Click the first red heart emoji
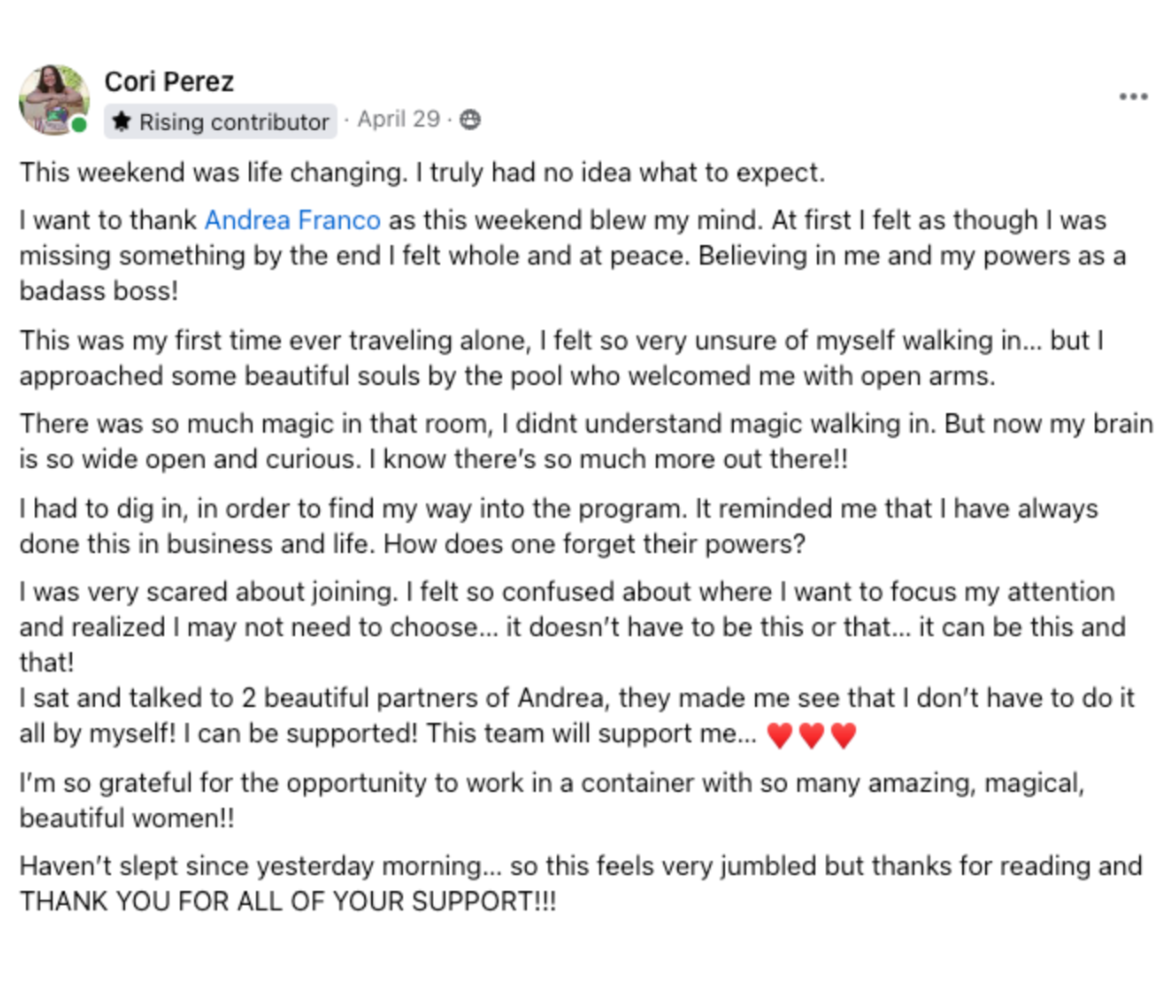This screenshot has height=985, width=1175. pyautogui.click(x=779, y=736)
